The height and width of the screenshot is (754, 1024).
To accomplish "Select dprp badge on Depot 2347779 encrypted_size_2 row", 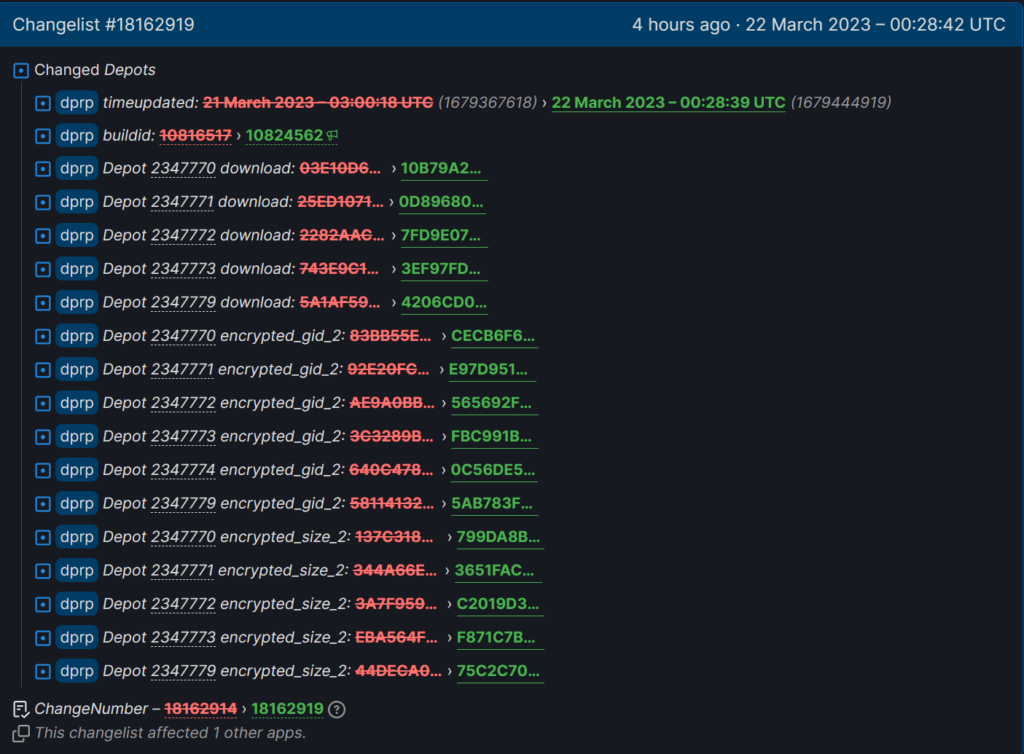I will [x=77, y=671].
